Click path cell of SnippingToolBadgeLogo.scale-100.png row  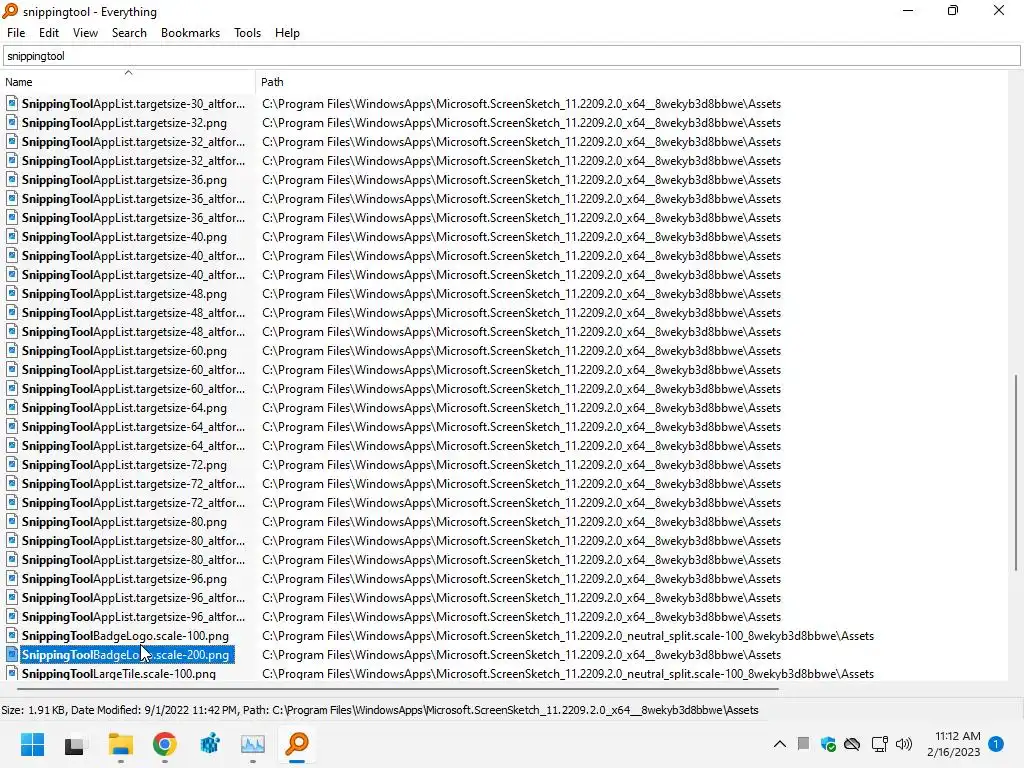(568, 635)
